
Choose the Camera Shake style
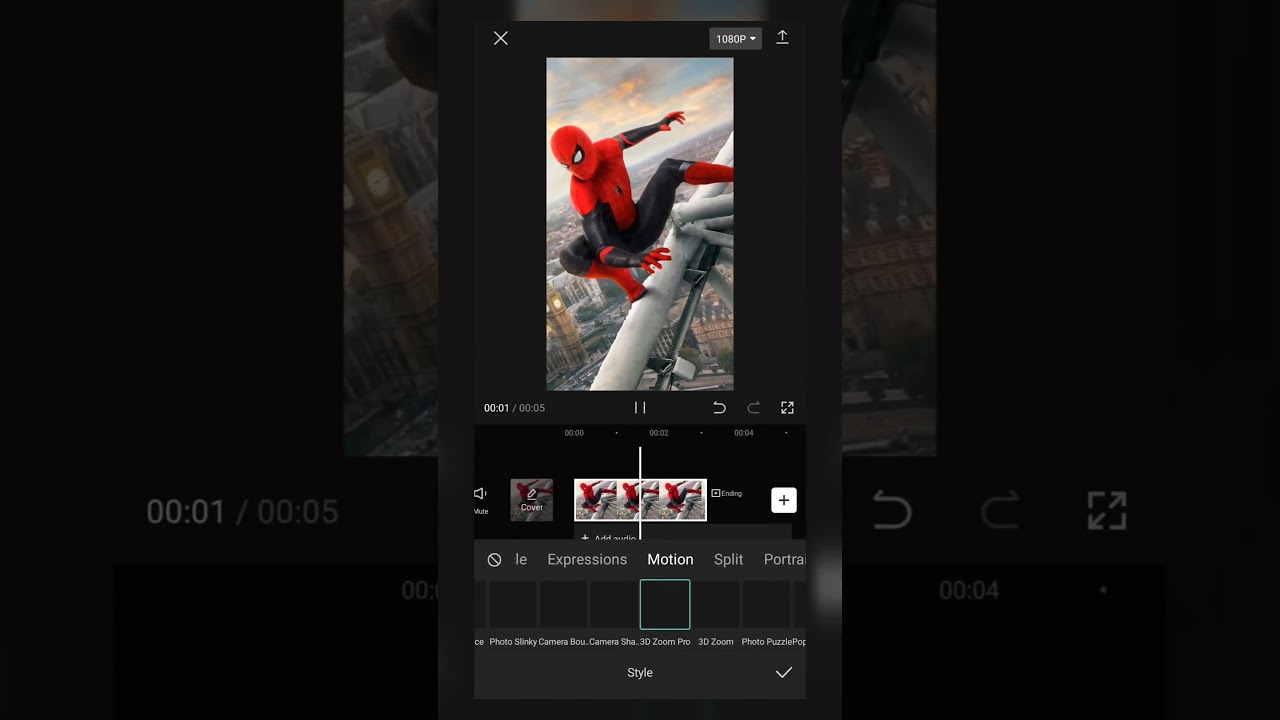pyautogui.click(x=614, y=612)
